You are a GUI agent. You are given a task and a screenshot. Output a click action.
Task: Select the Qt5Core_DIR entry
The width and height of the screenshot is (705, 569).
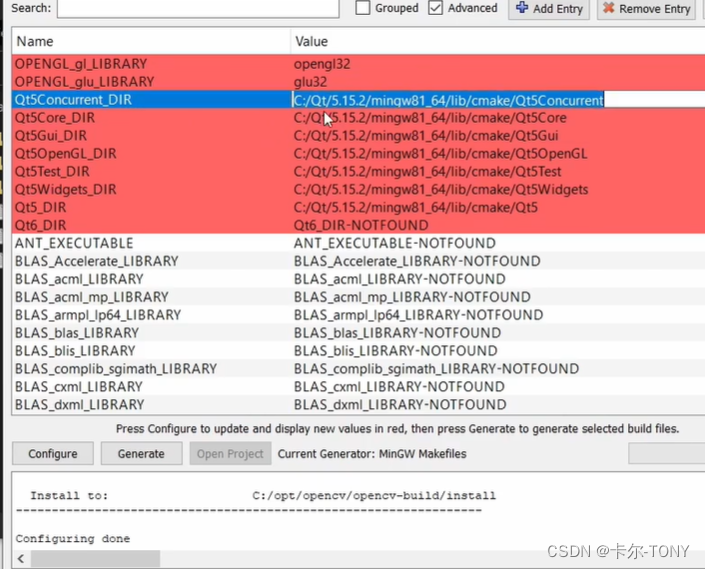(x=55, y=118)
